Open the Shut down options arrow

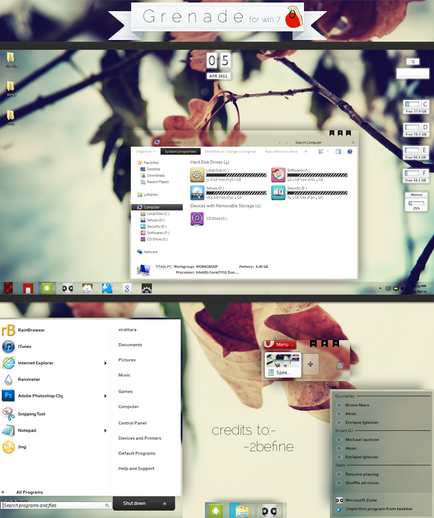click(165, 503)
